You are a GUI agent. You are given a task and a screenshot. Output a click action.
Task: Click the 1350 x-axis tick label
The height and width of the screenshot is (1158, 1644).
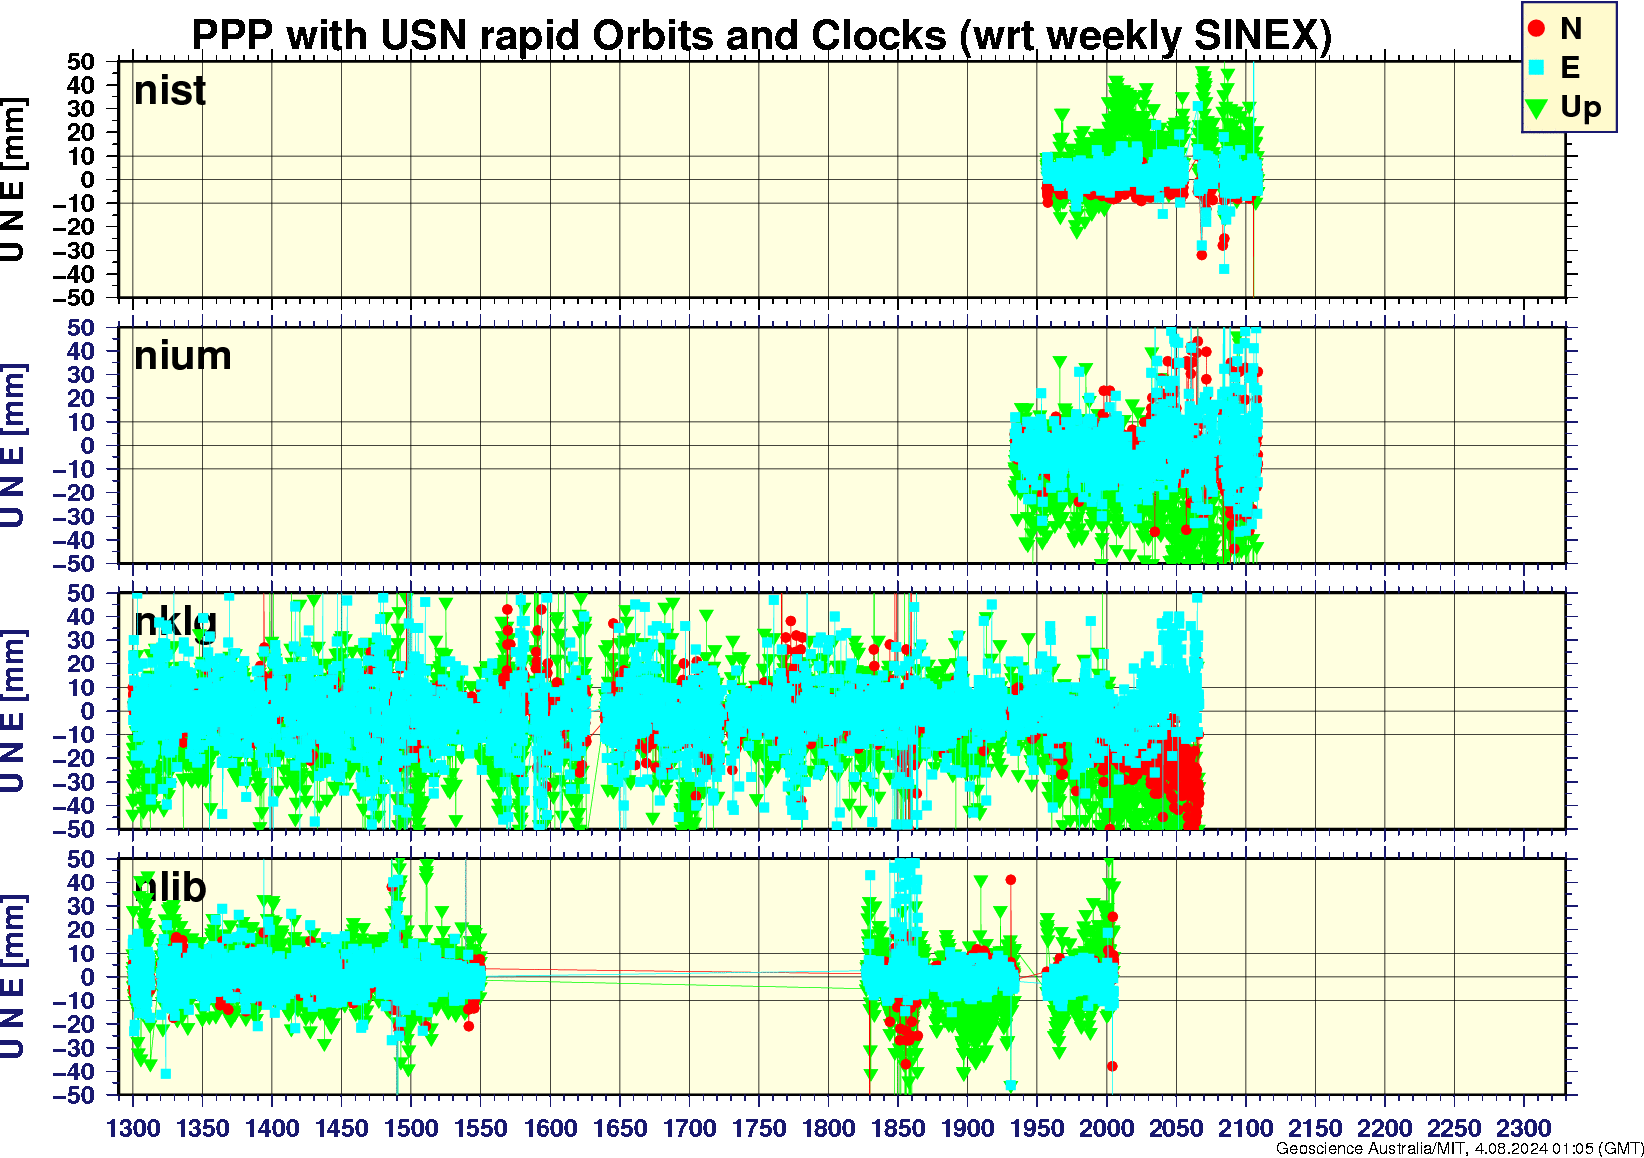(x=203, y=1128)
